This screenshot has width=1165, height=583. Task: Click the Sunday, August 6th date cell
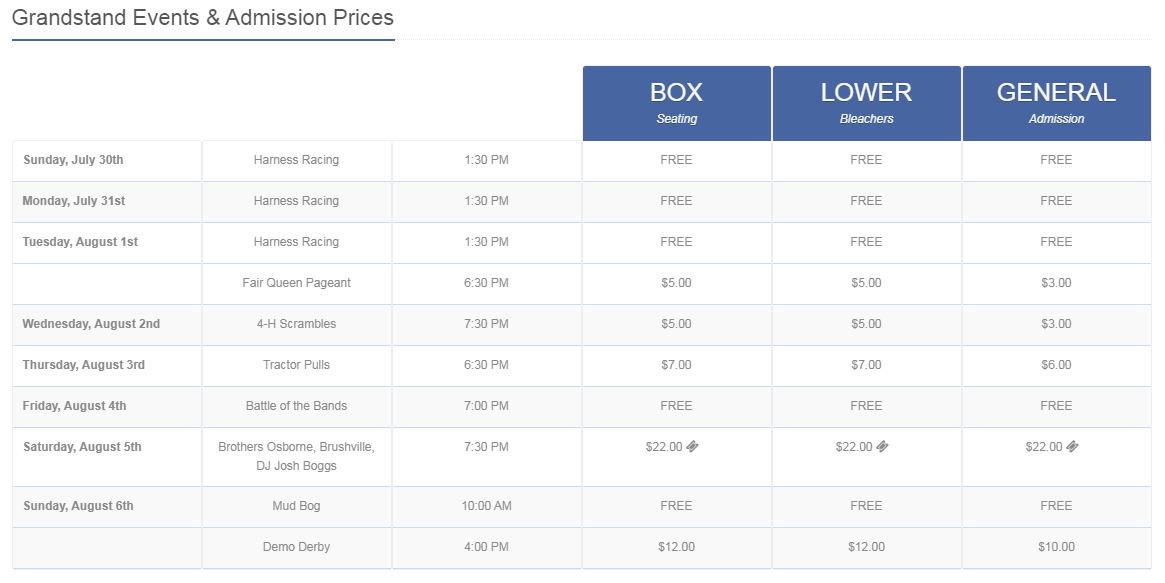pos(107,507)
